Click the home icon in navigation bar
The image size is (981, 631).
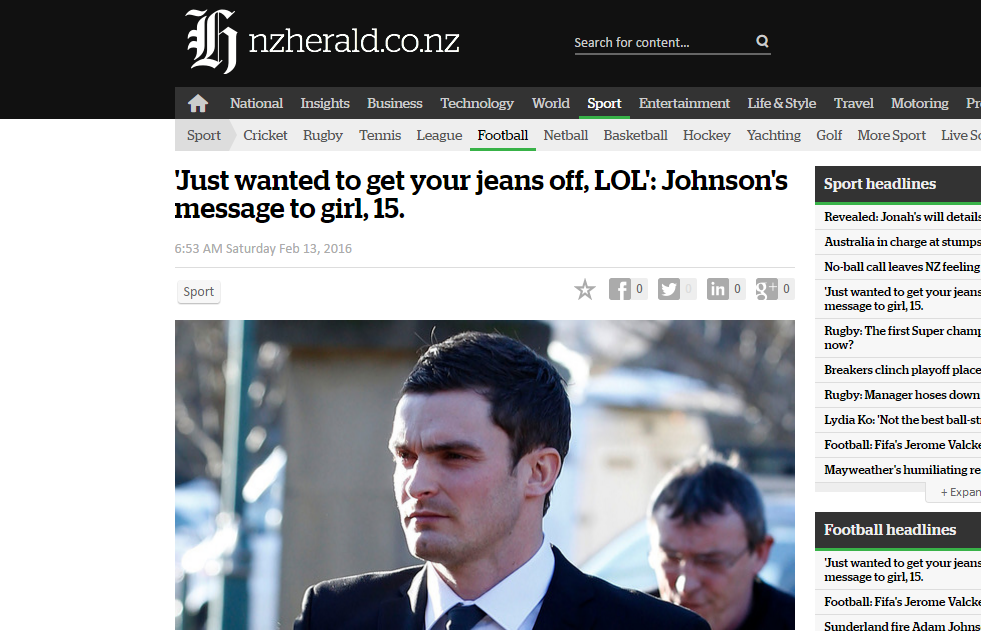tap(198, 103)
